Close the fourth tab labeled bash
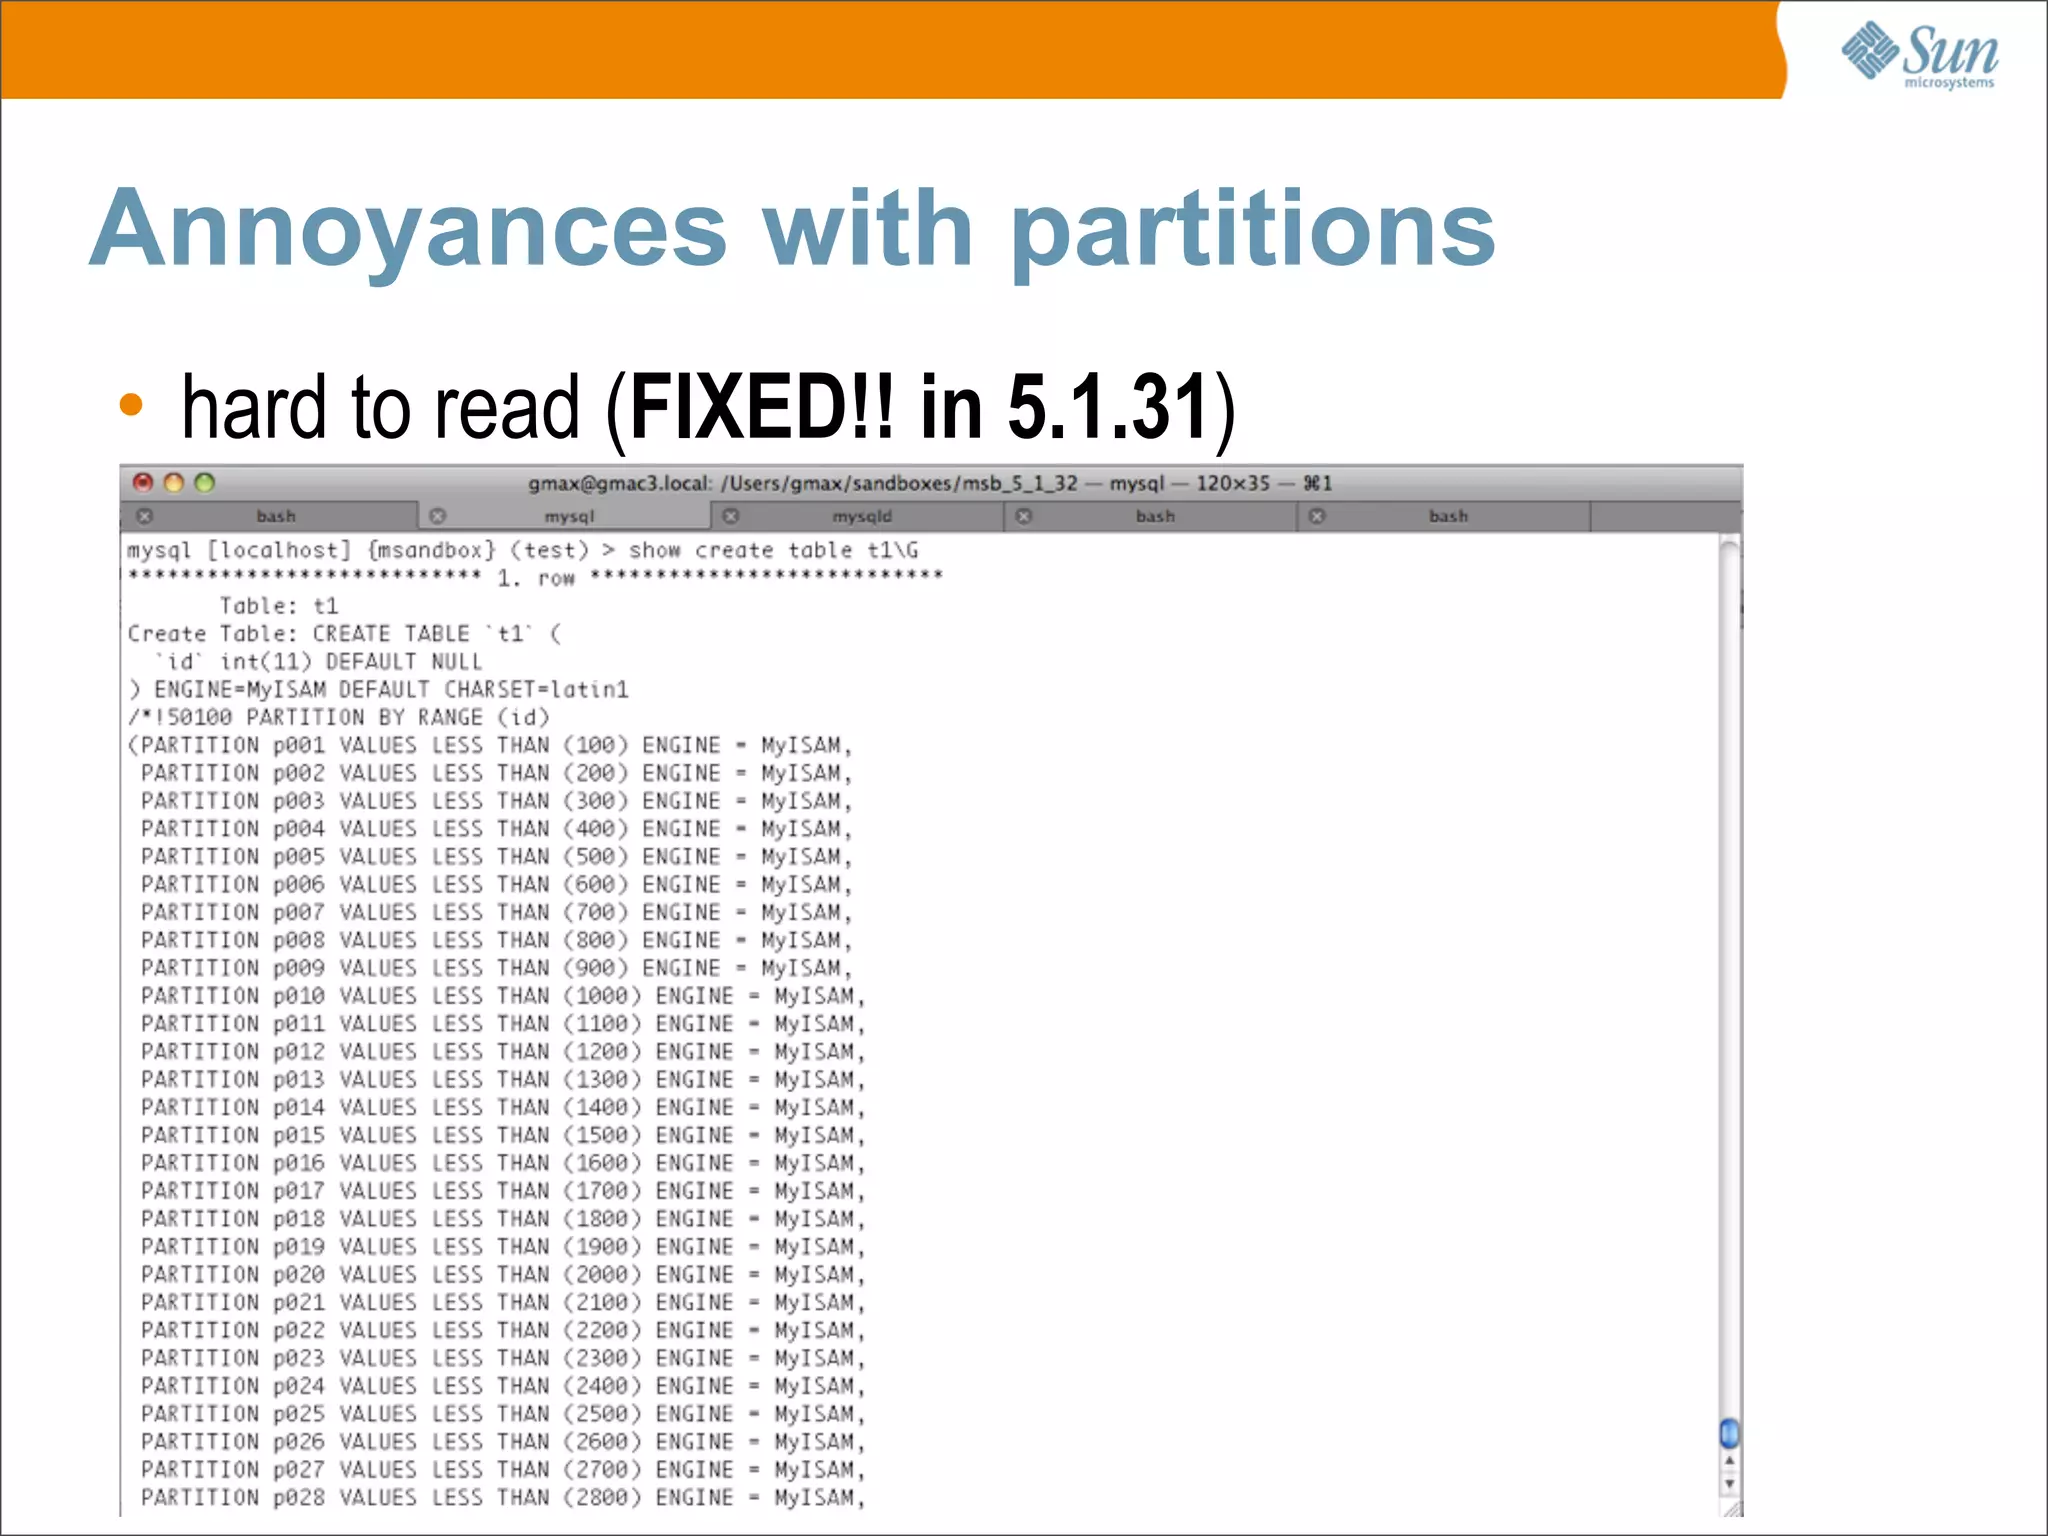 (x=1024, y=516)
